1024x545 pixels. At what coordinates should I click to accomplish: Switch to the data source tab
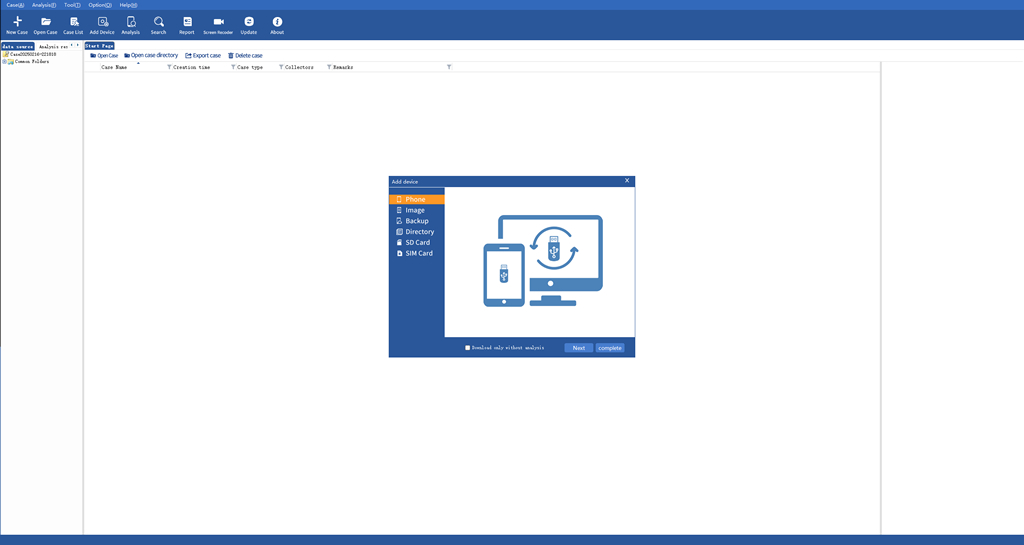(18, 46)
